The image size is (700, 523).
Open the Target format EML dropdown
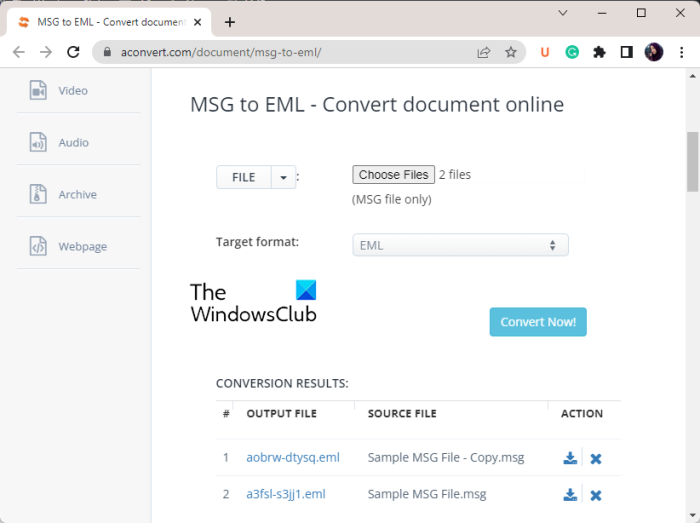460,245
